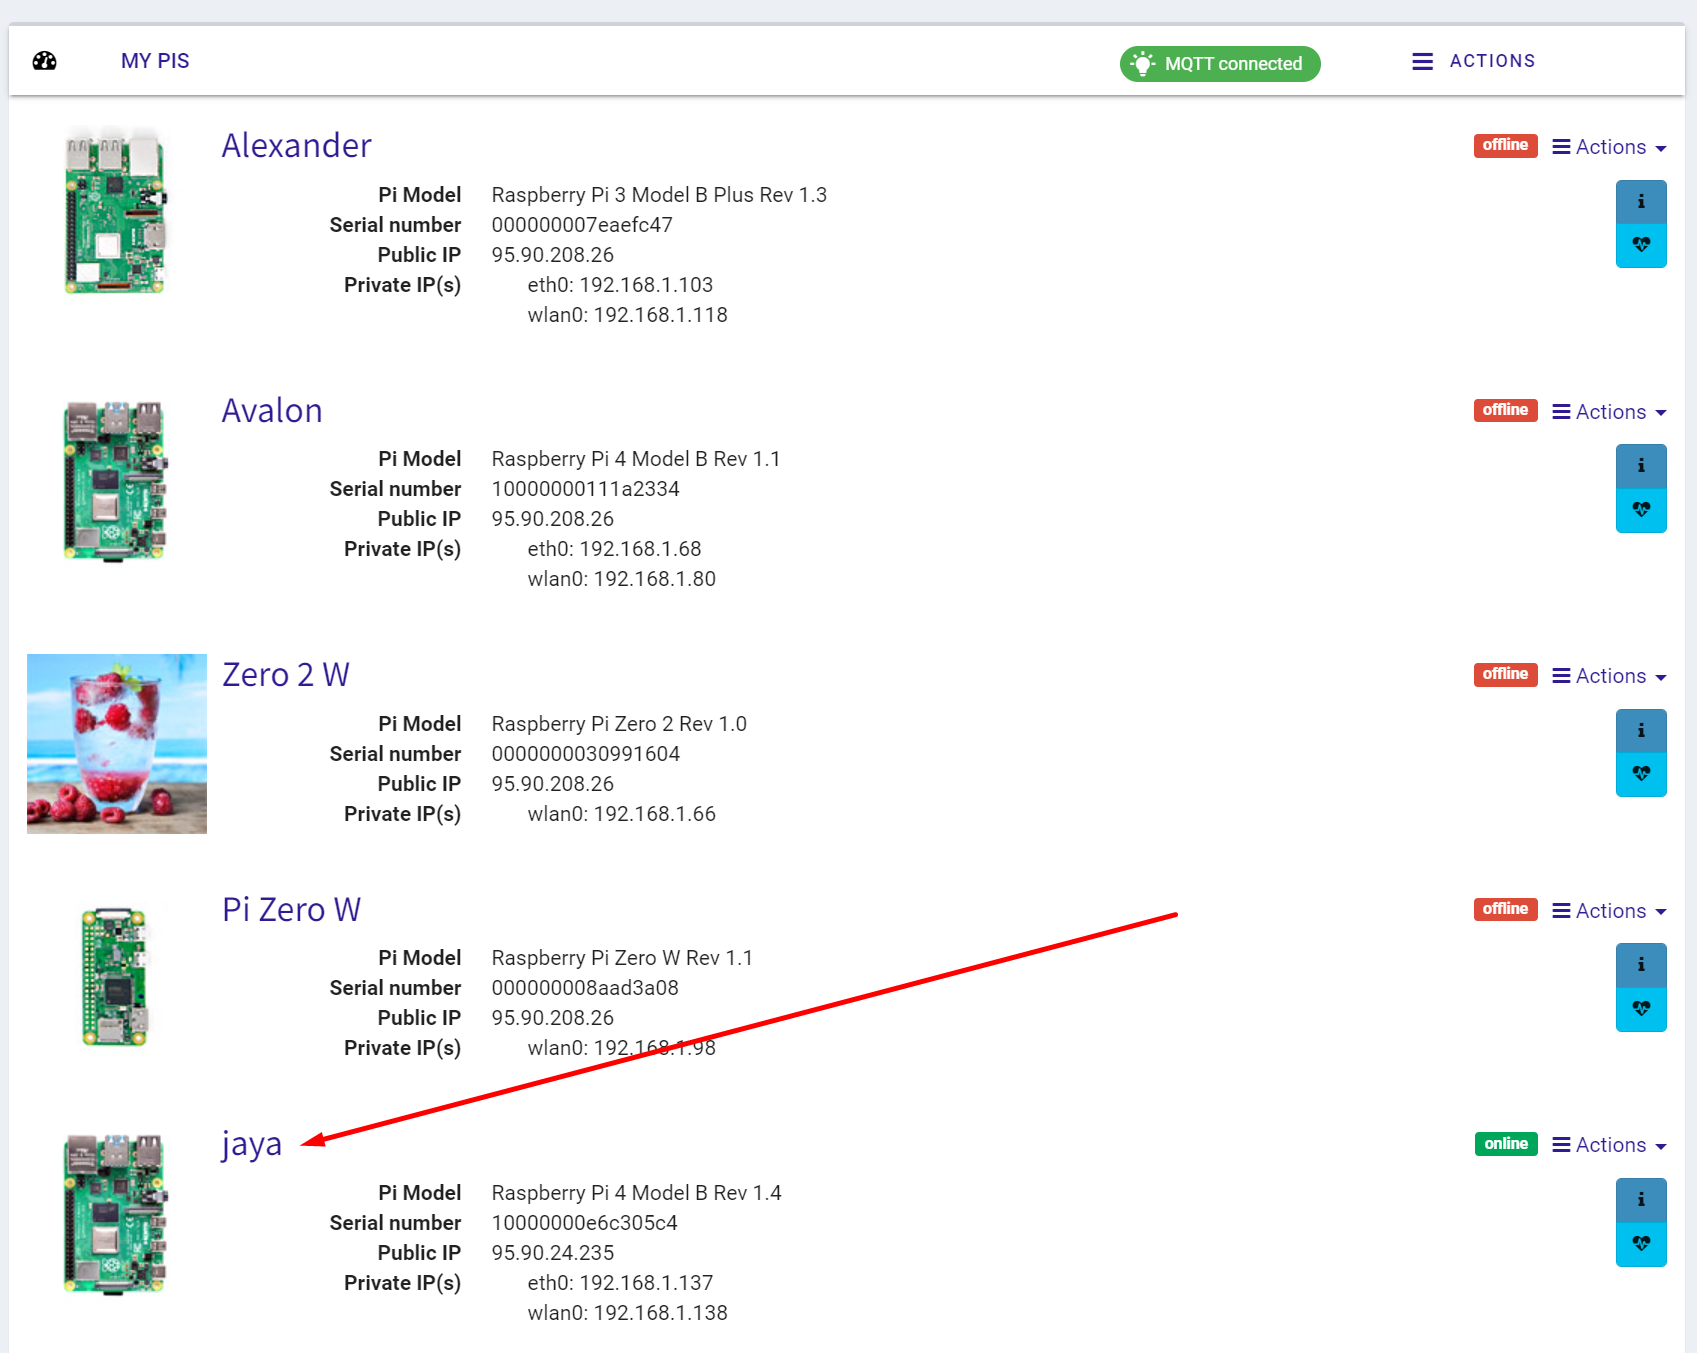1697x1353 pixels.
Task: Click the info icon for Pi Zero W
Action: [x=1641, y=965]
